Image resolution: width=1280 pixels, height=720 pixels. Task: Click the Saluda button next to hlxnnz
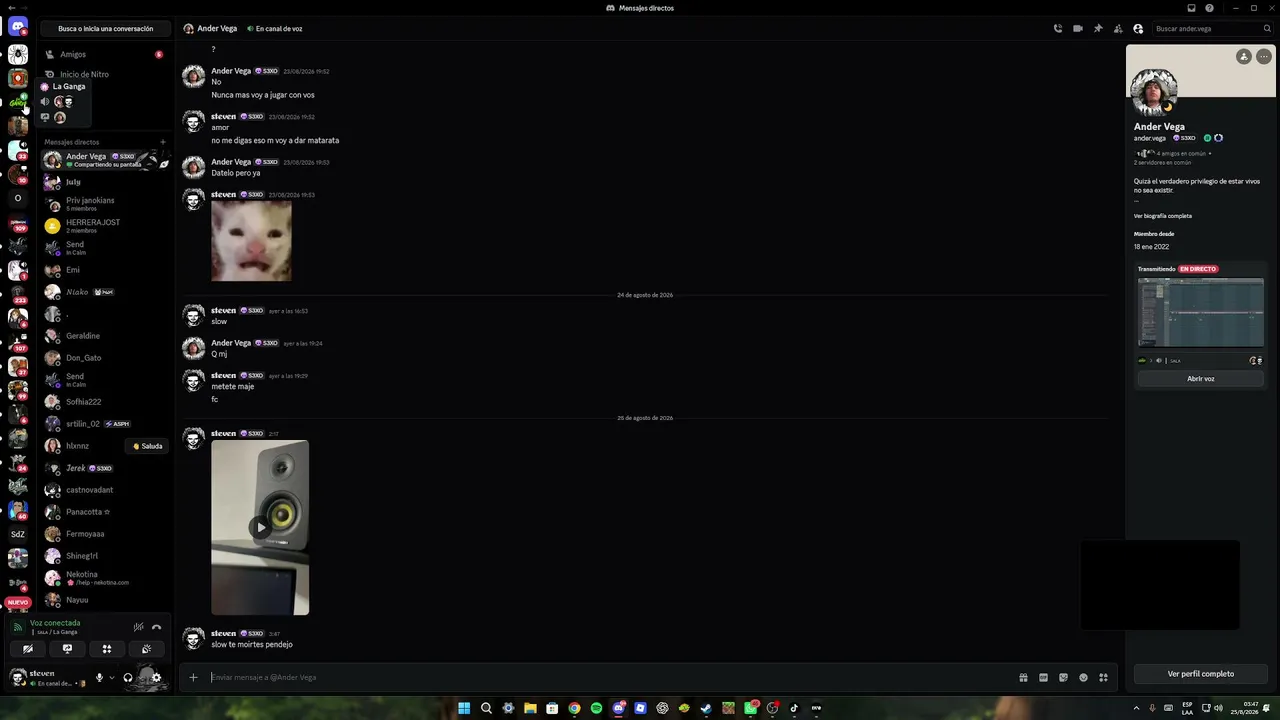click(x=147, y=446)
